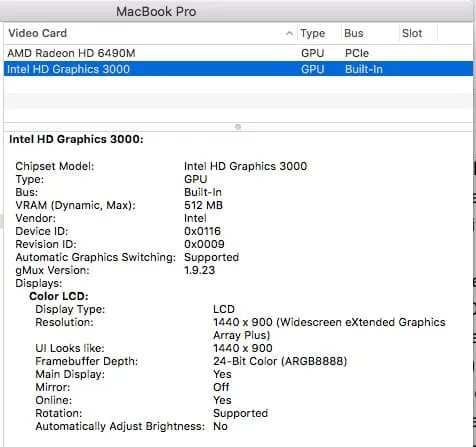476x447 pixels.
Task: Click the split-pane divider handle dot
Action: point(238,127)
